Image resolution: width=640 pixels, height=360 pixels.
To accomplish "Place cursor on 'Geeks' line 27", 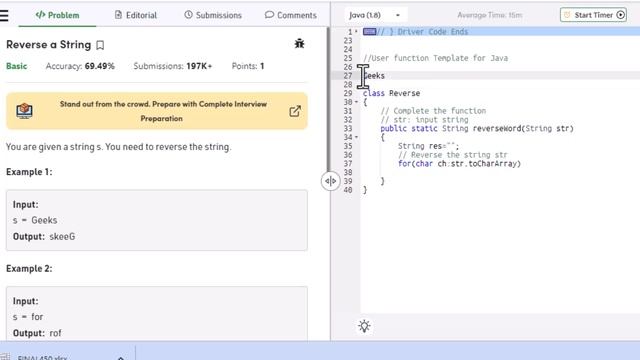I will point(374,76).
